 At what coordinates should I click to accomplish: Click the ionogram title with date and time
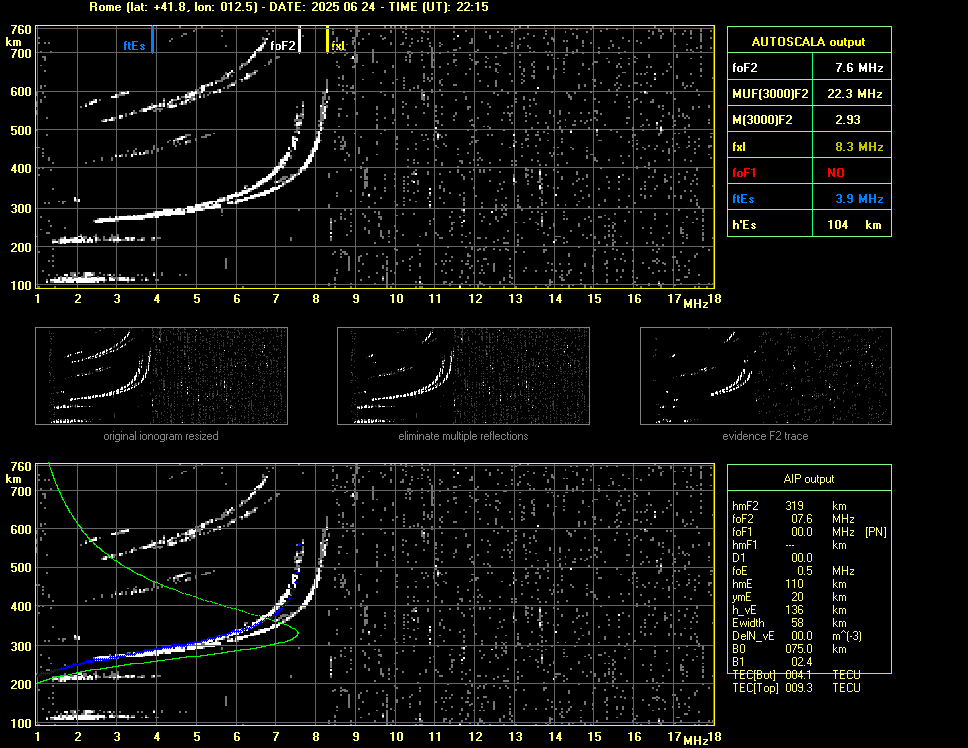(x=288, y=7)
